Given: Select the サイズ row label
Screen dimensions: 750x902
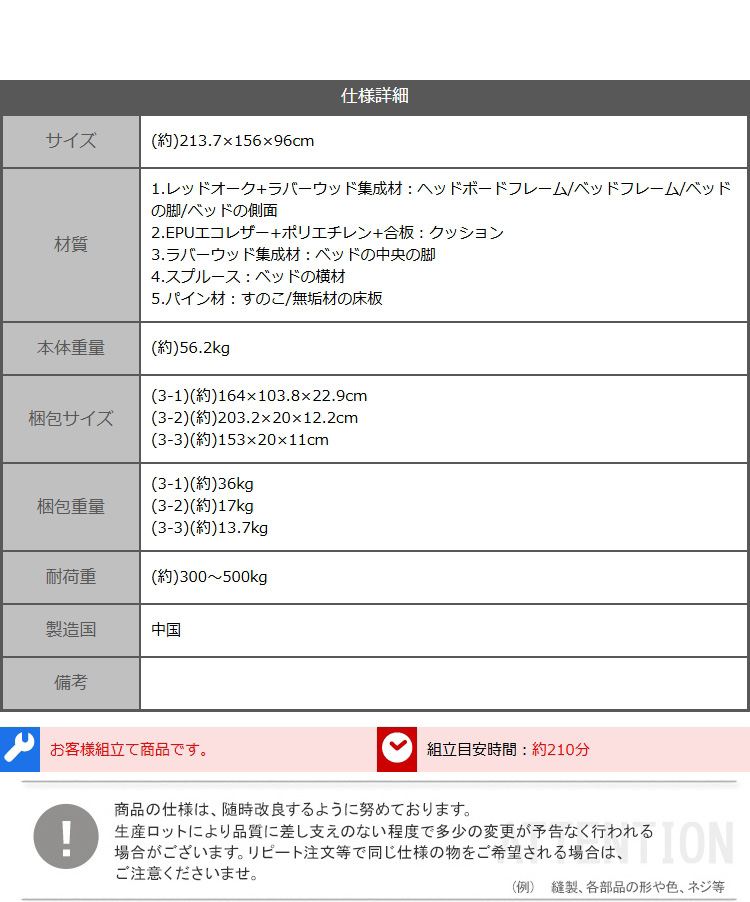Looking at the screenshot, I should 71,141.
